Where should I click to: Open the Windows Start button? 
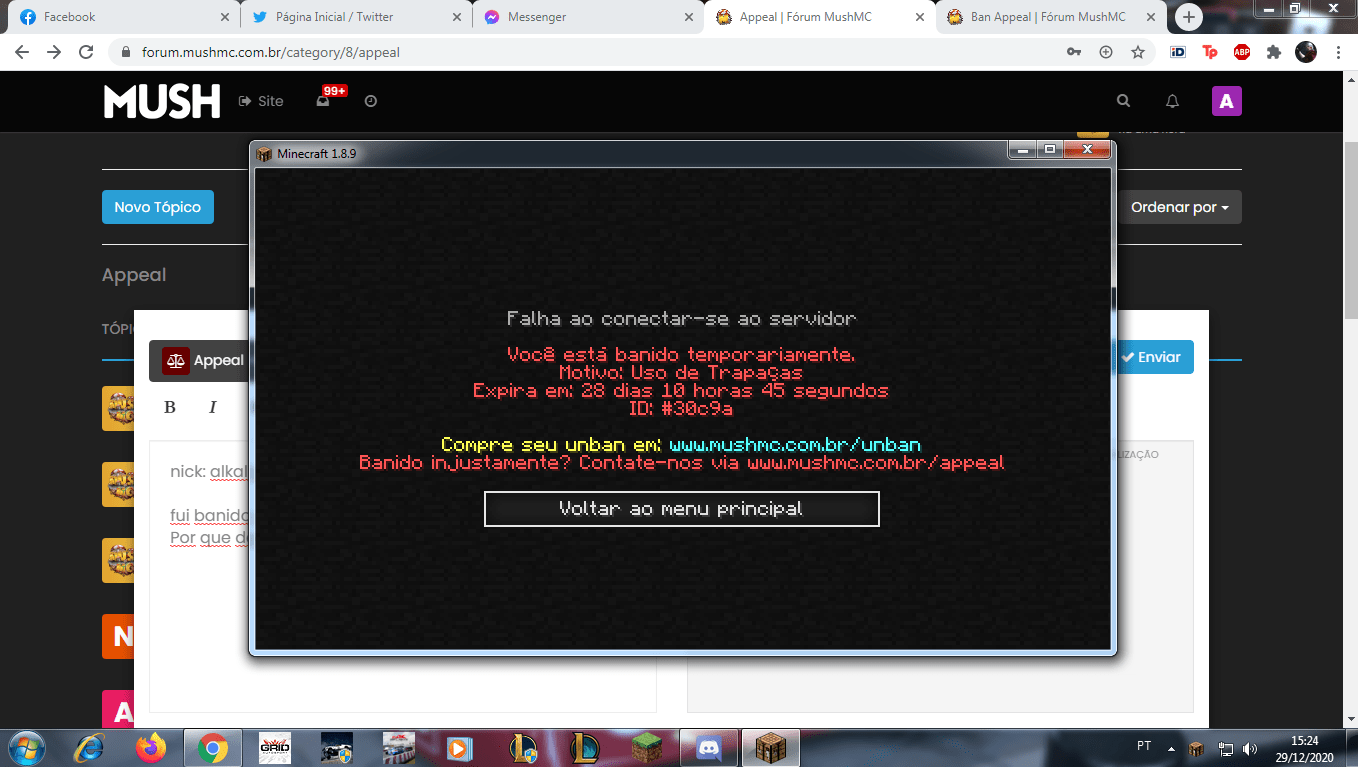tap(25, 748)
